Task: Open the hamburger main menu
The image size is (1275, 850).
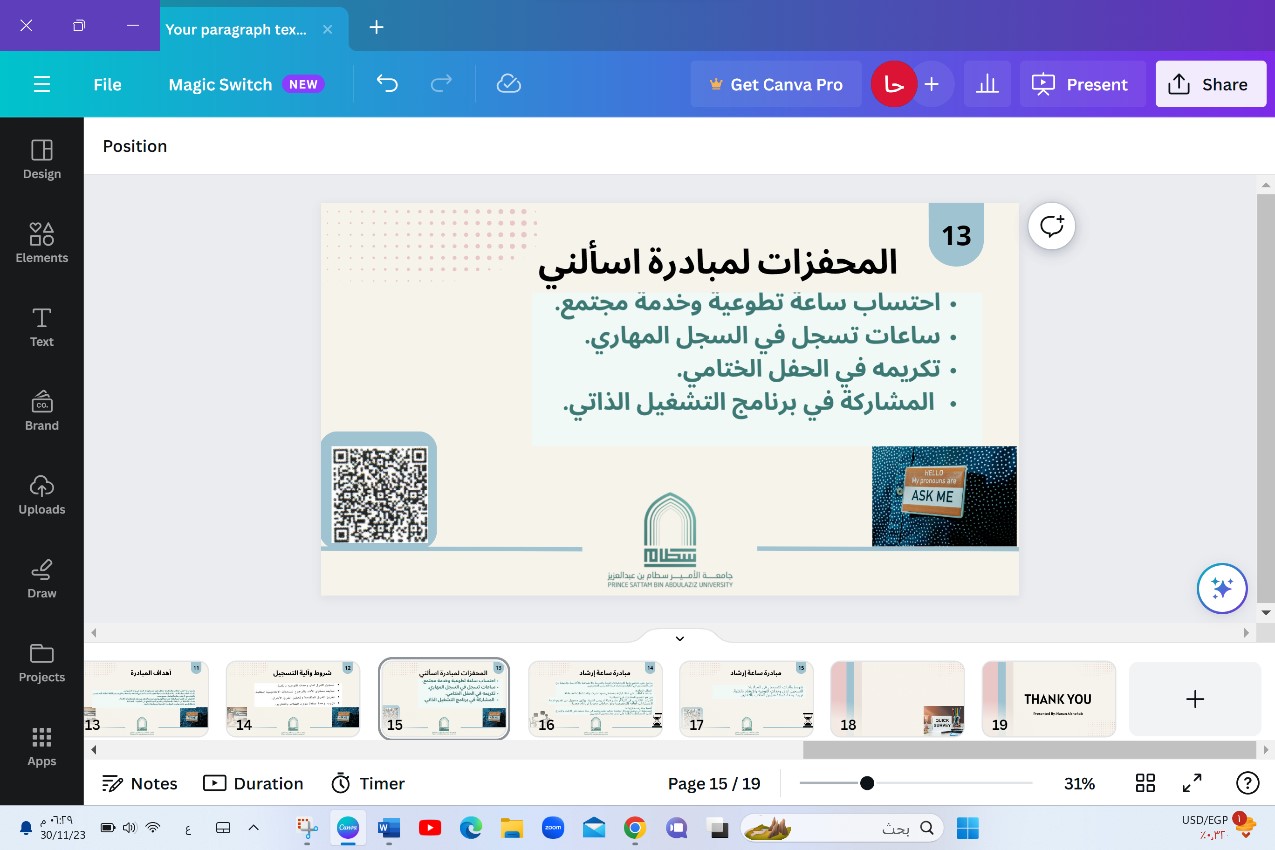Action: (x=42, y=84)
